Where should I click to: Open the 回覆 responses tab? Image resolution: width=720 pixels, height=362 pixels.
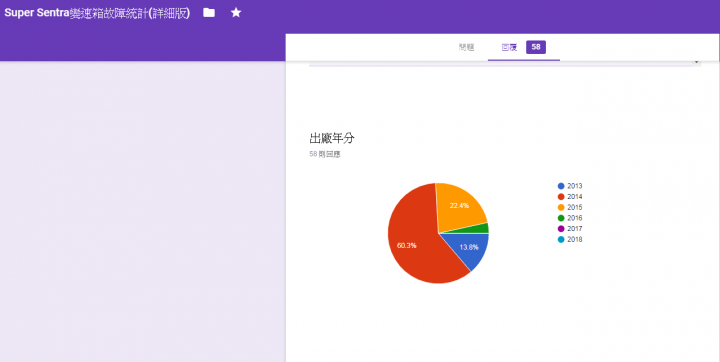[x=509, y=47]
